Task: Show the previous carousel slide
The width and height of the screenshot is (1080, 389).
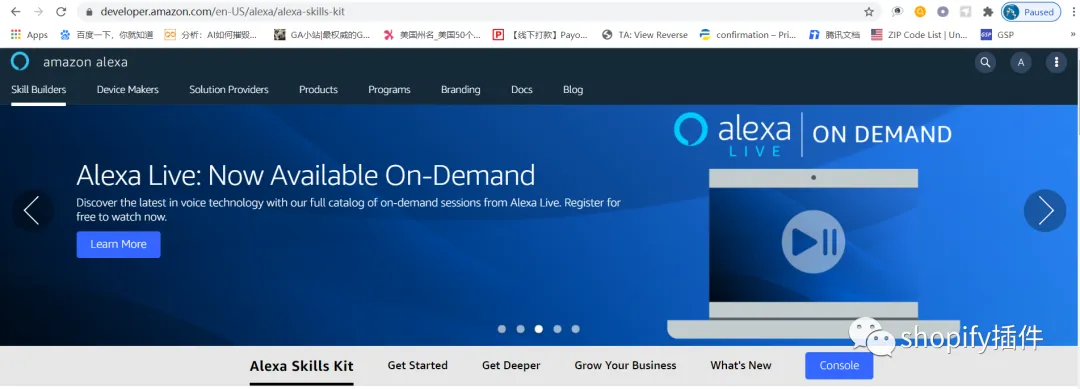Action: coord(32,211)
